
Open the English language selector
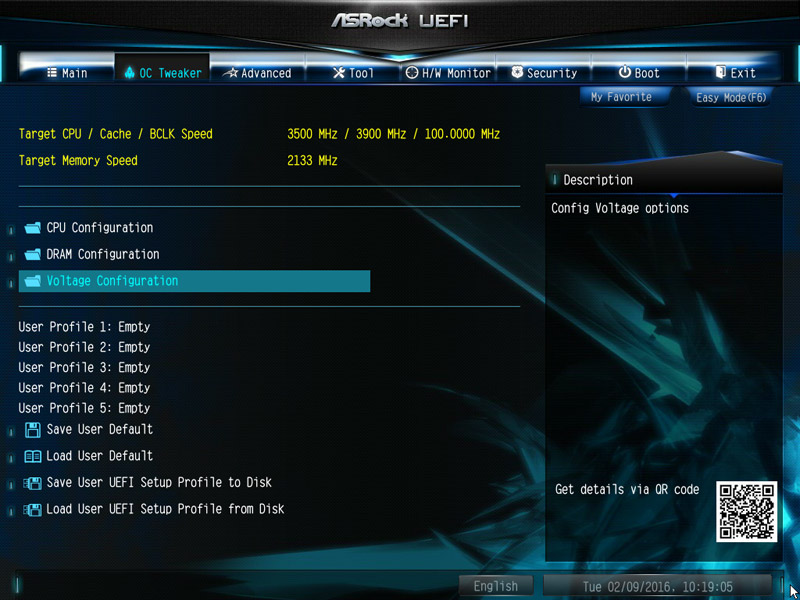click(x=495, y=586)
